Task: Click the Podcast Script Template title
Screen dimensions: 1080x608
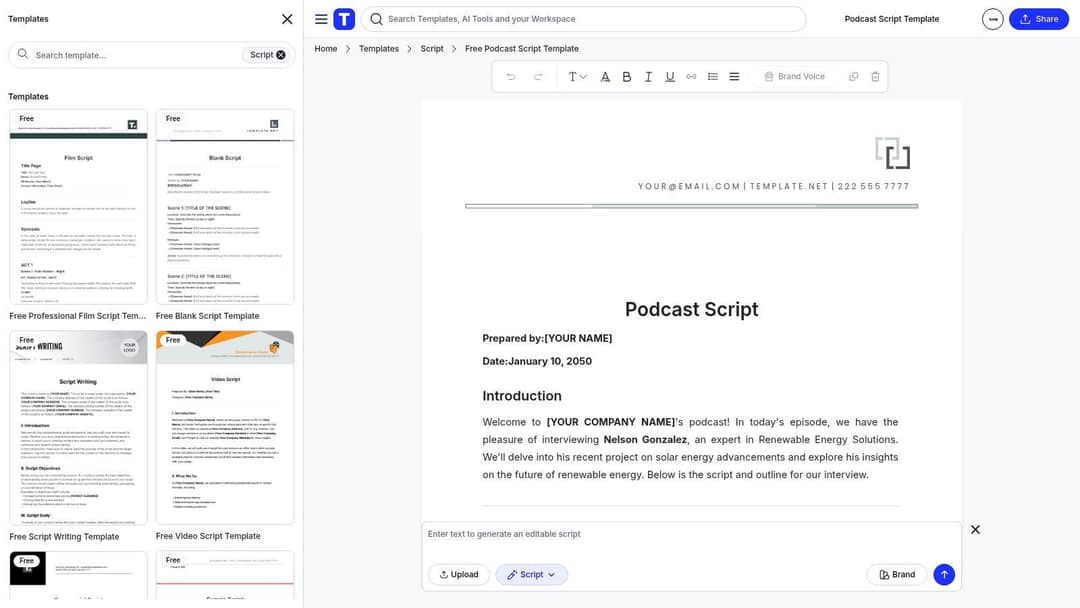Action: tap(892, 19)
